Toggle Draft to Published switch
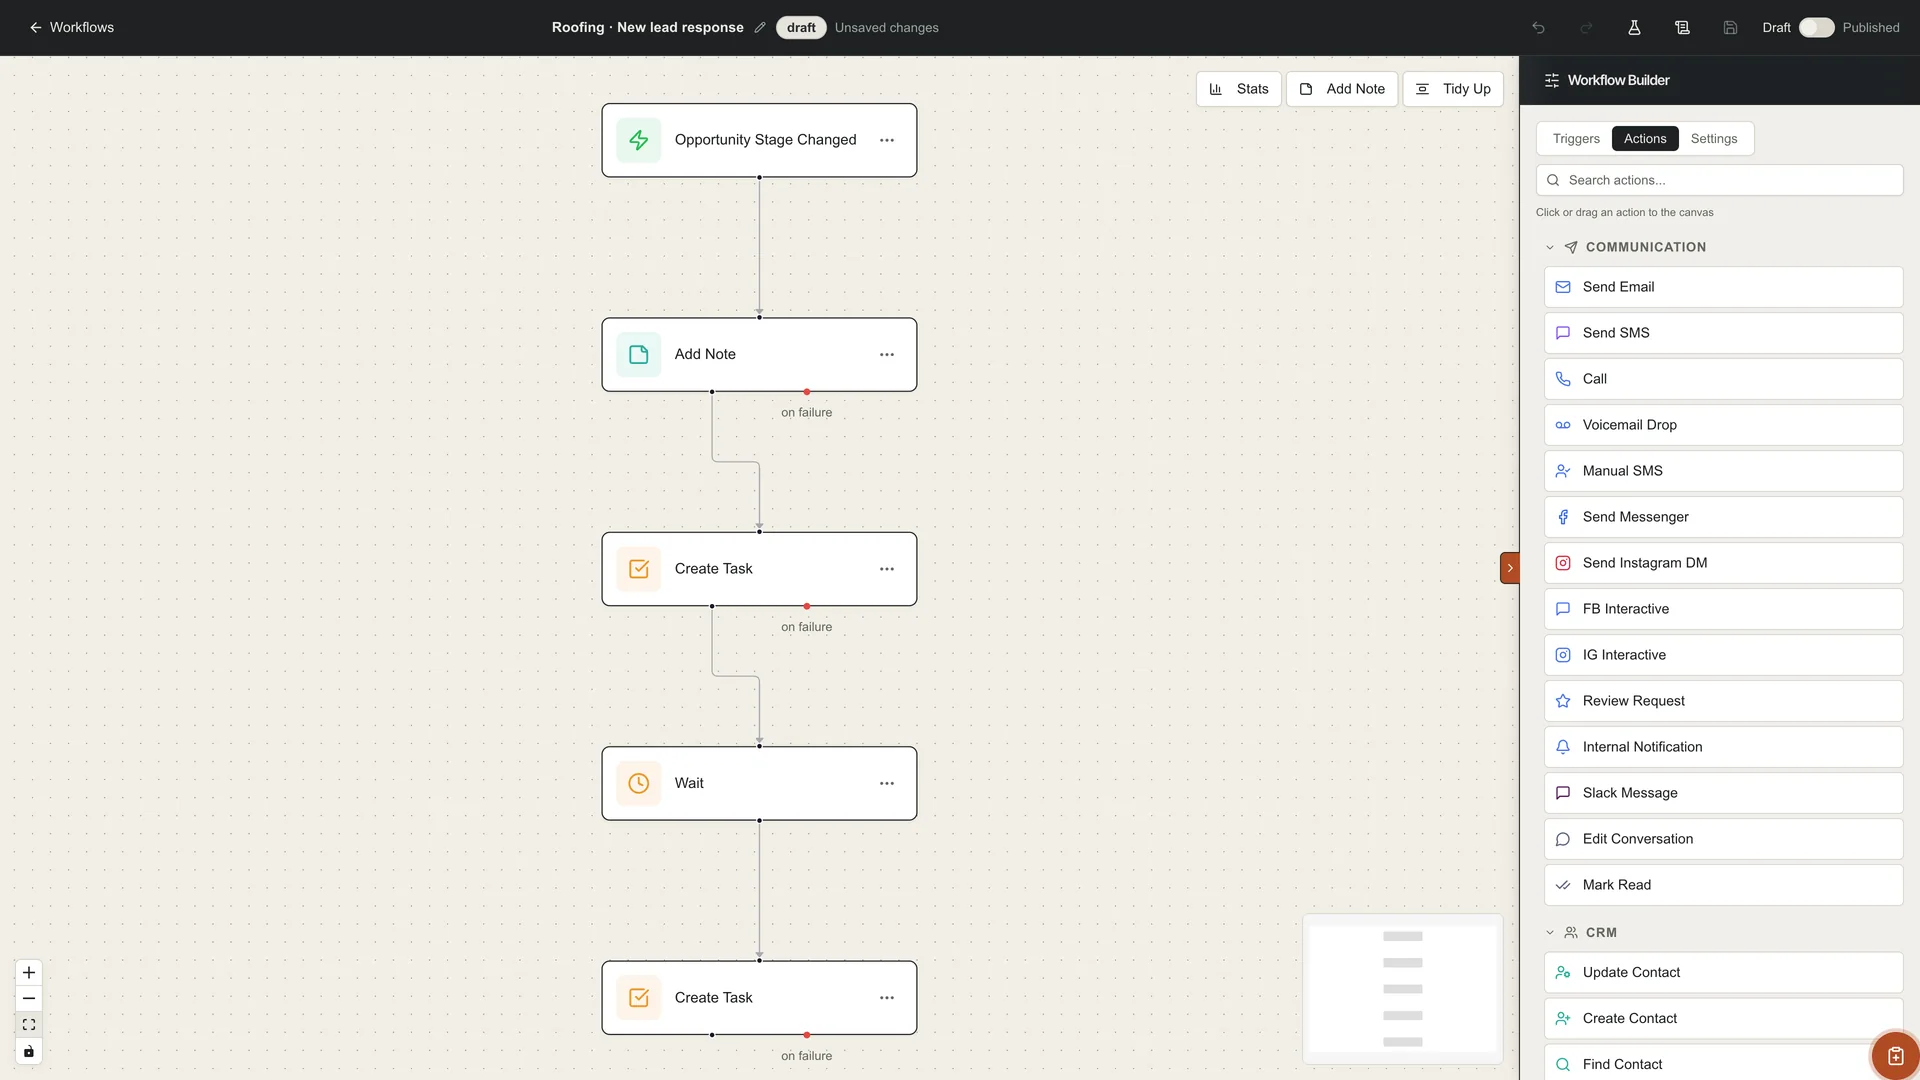This screenshot has width=1920, height=1080. coord(1816,27)
